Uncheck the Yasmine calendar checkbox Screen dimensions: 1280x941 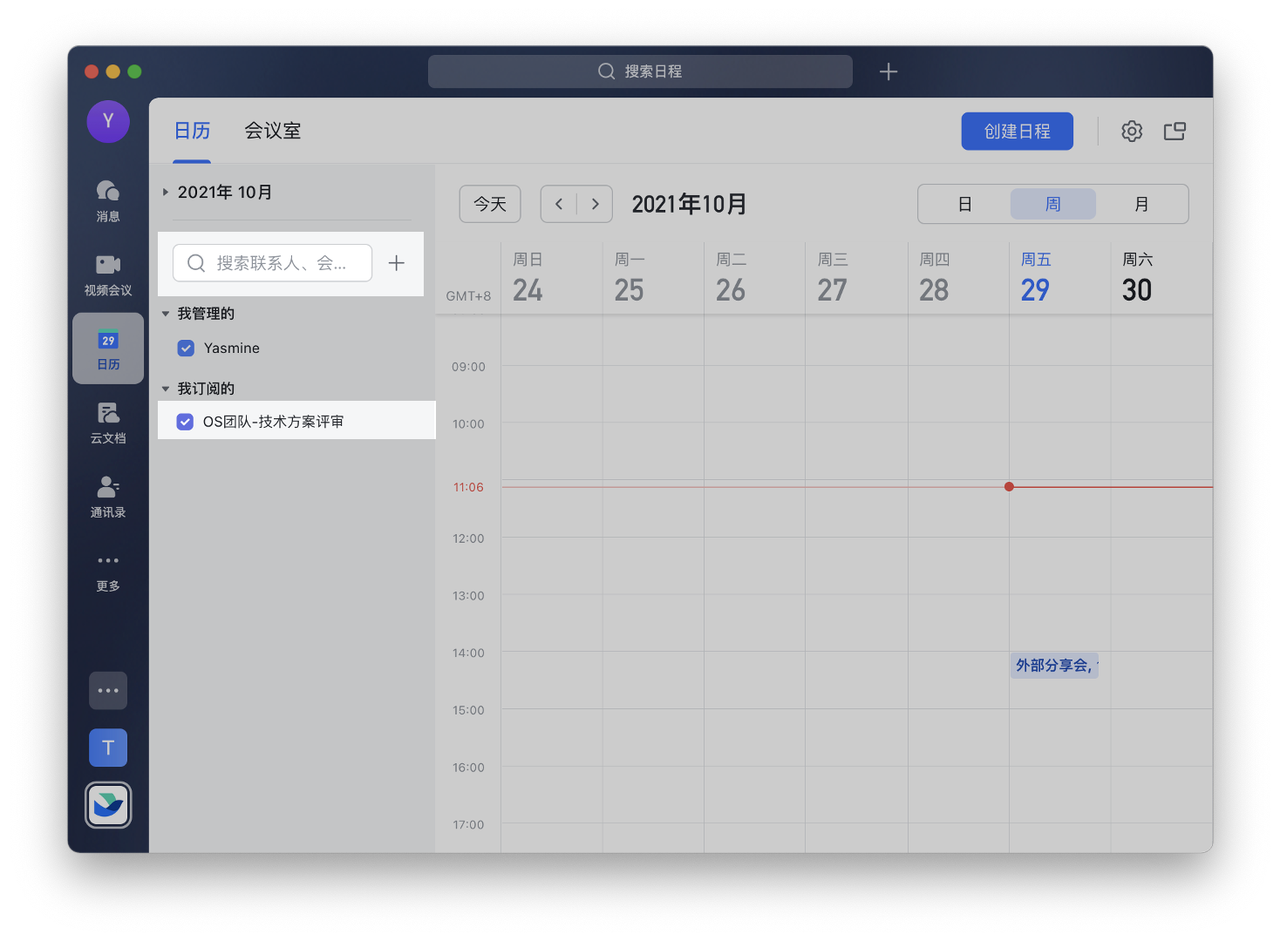tap(185, 348)
